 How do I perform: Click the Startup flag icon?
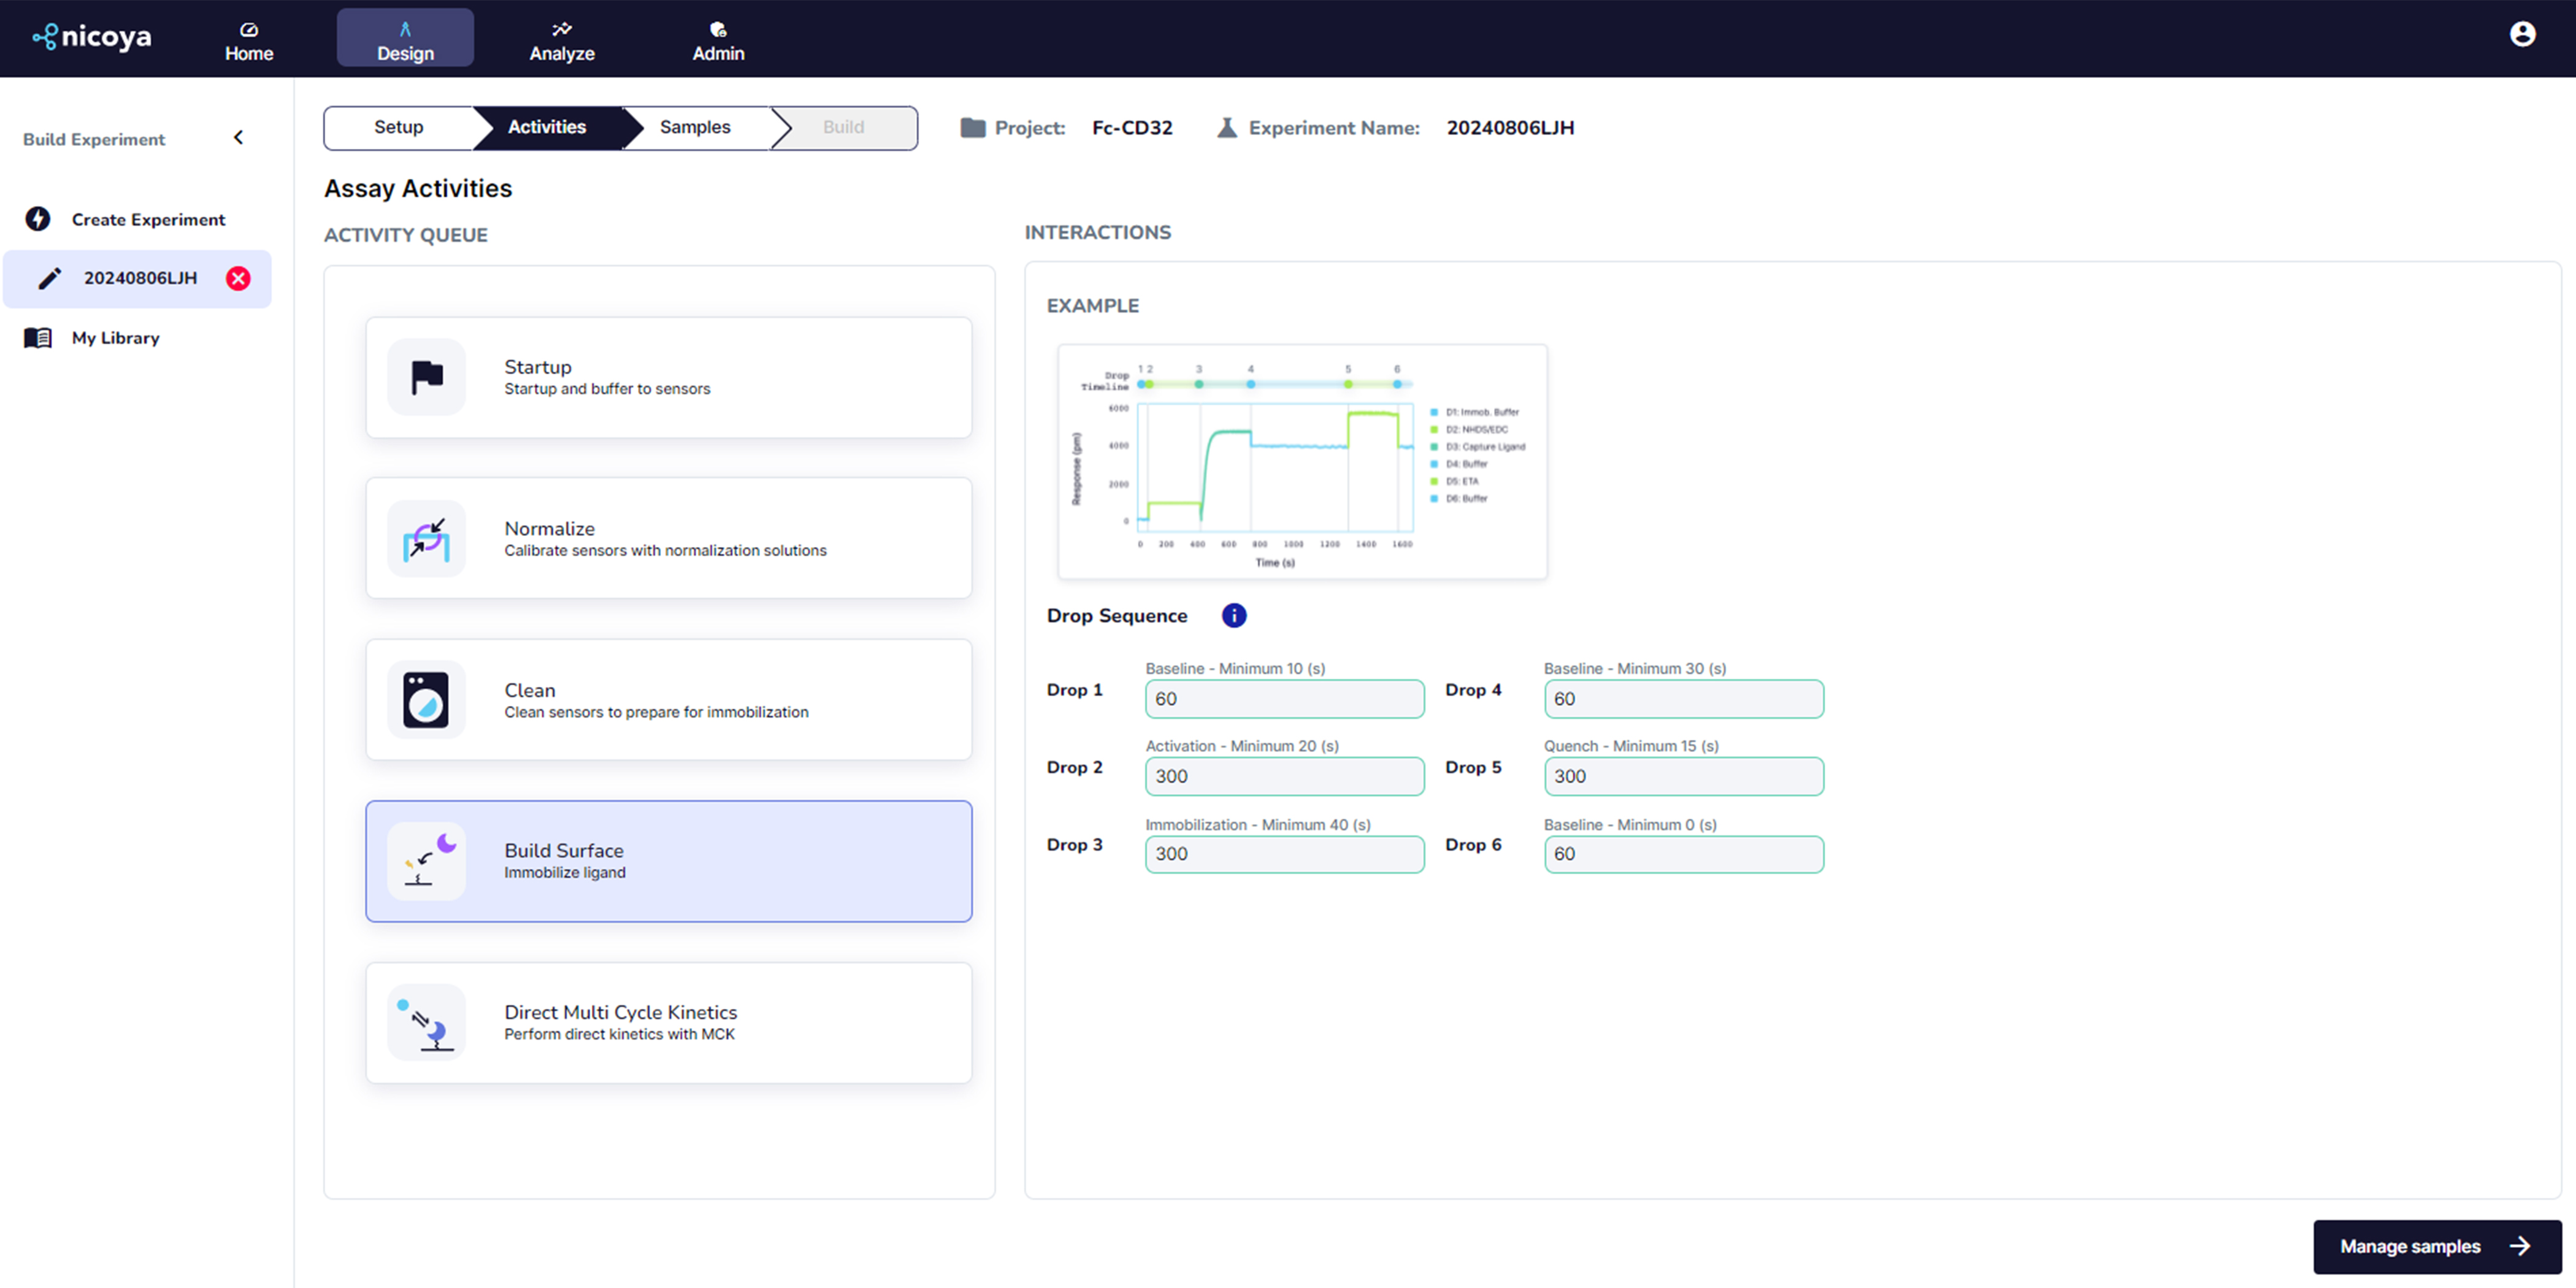(427, 378)
